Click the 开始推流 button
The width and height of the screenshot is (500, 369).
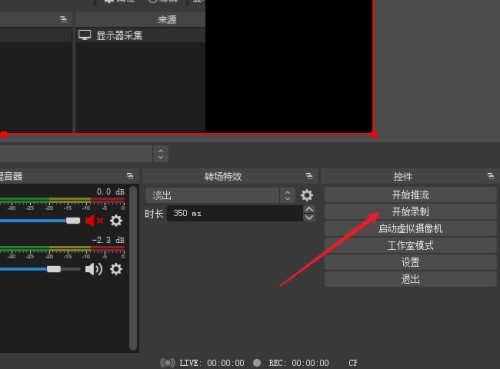[x=410, y=195]
